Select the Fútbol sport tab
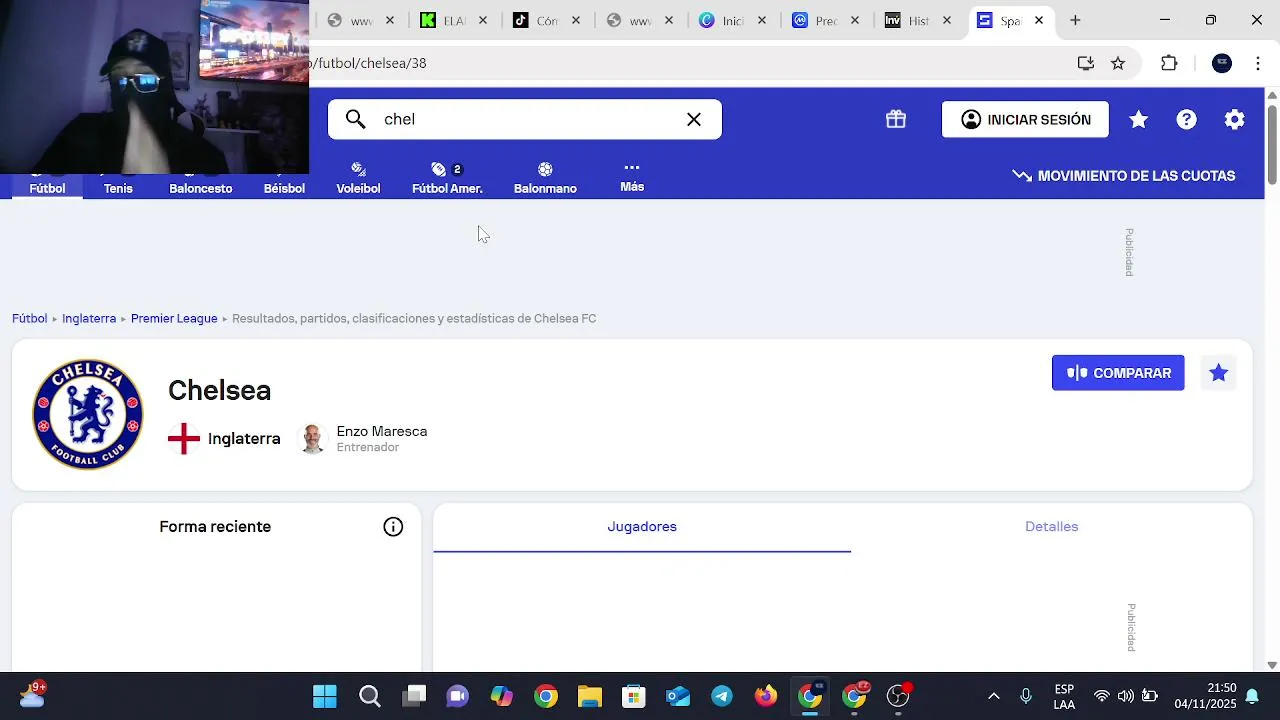 tap(47, 187)
